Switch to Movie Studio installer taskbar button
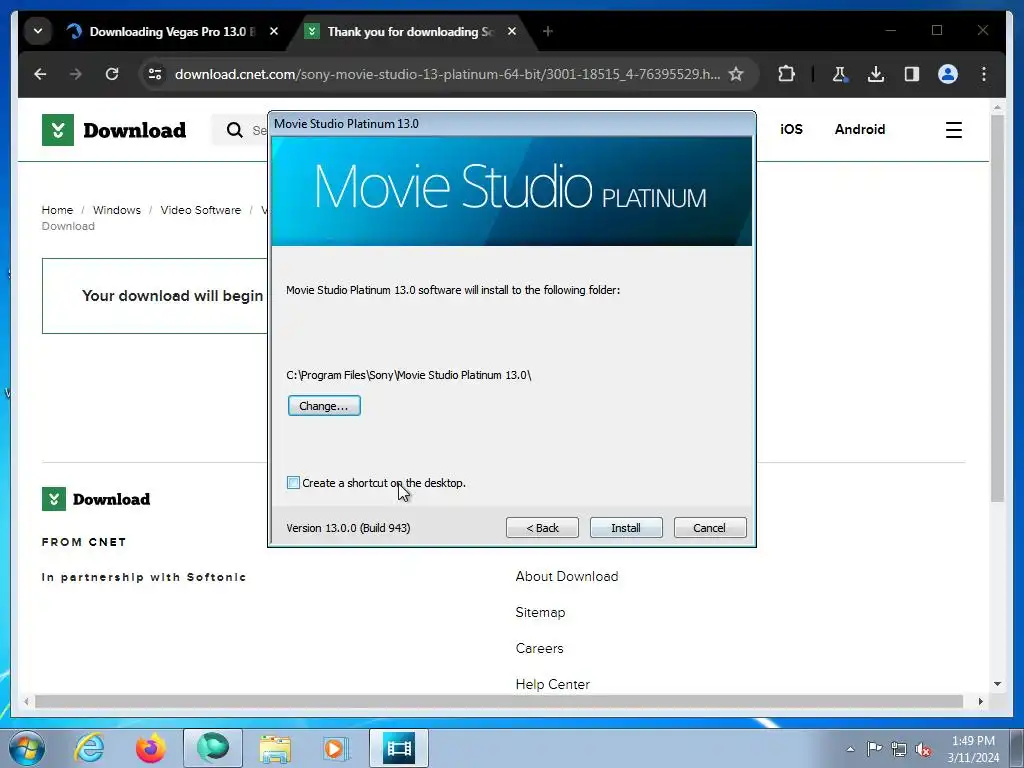Image resolution: width=1024 pixels, height=768 pixels. tap(399, 748)
